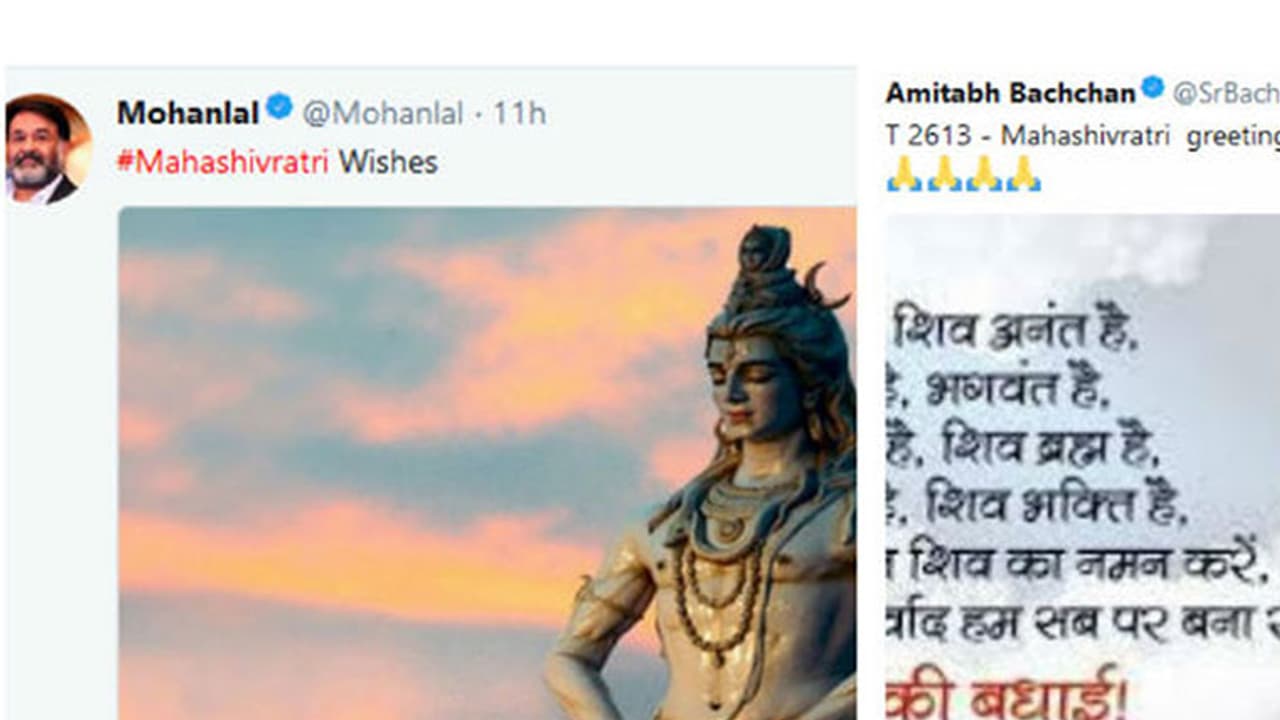The width and height of the screenshot is (1280, 720).
Task: Click the second folded hands emoji
Action: 944,174
